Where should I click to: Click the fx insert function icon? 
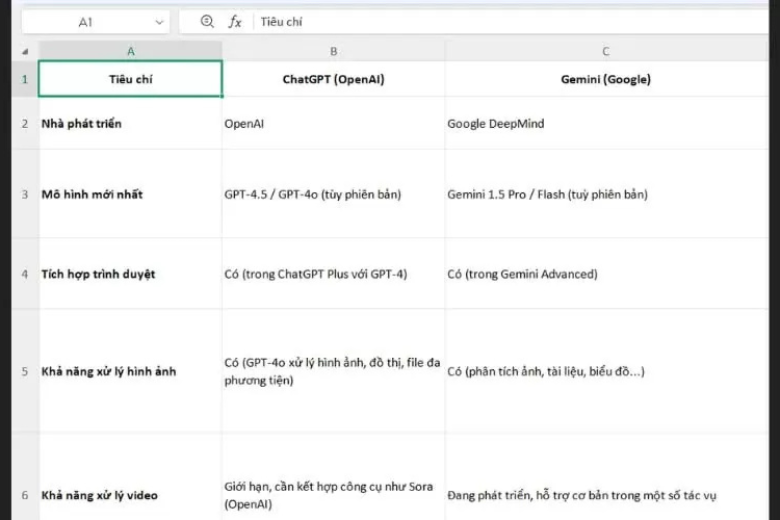point(234,21)
